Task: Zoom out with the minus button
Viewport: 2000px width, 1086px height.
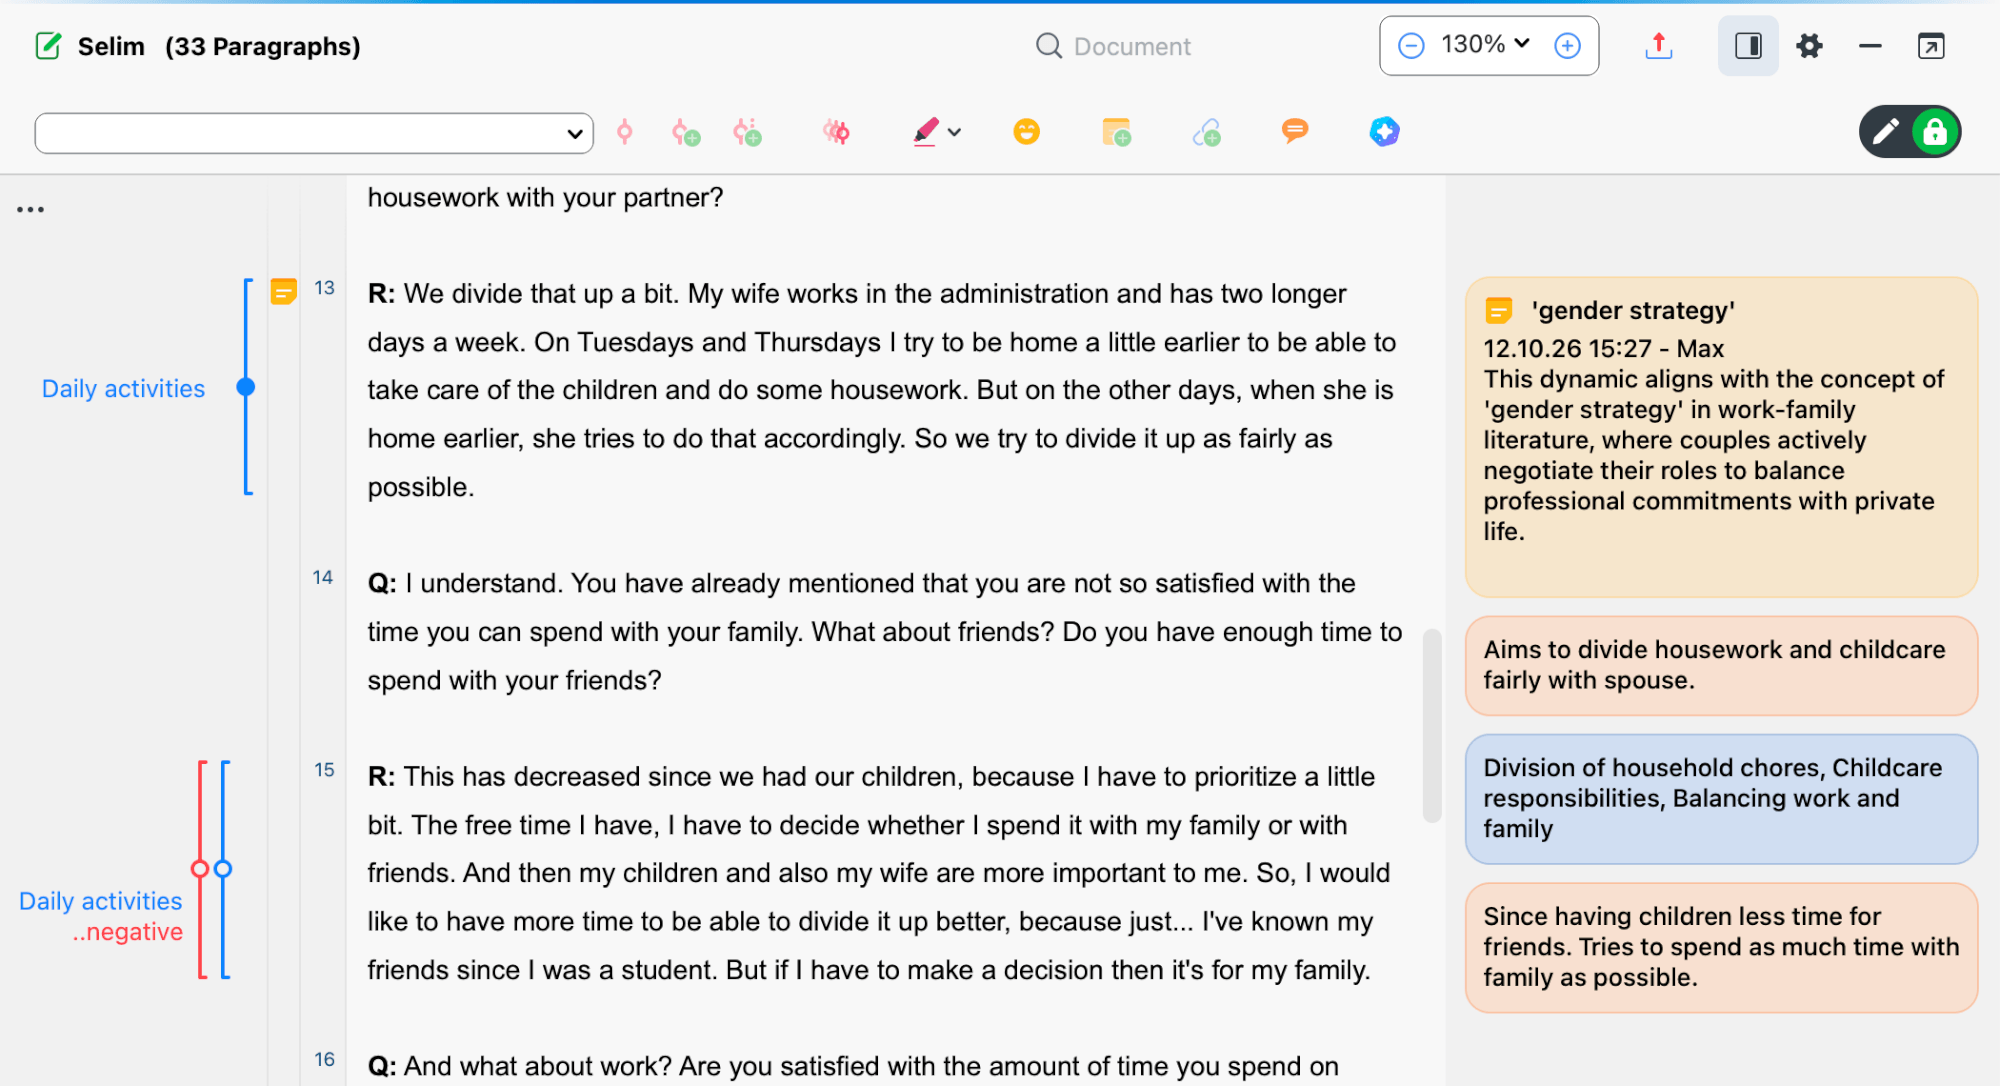Action: 1411,46
